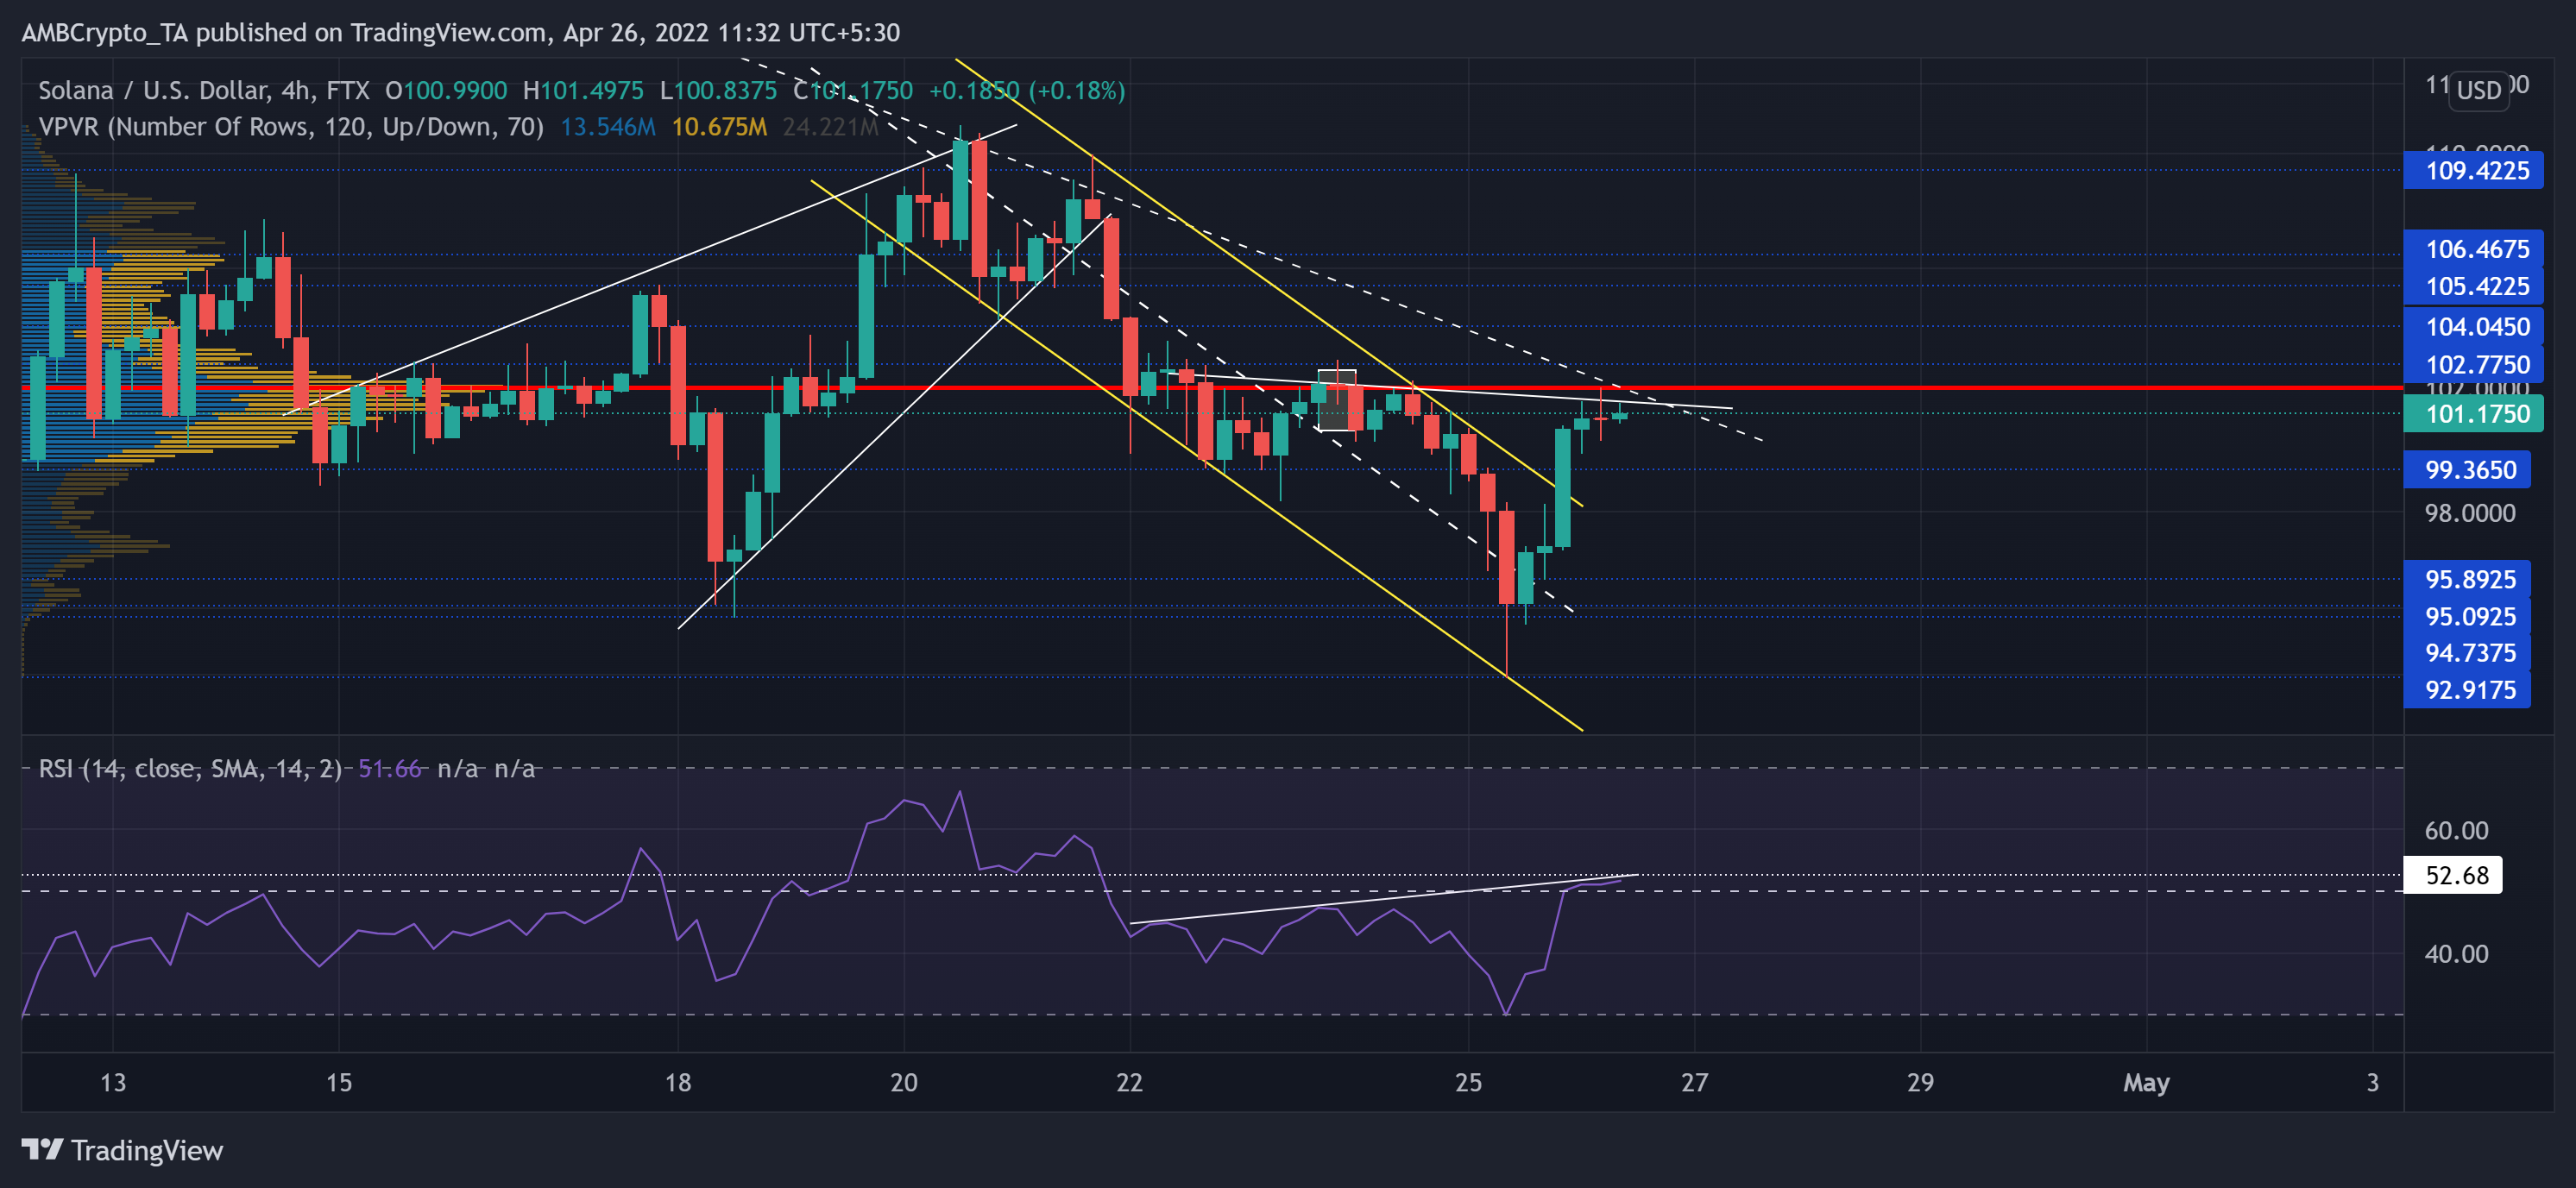Click the VPVR total volume value 24.221M

(x=830, y=127)
